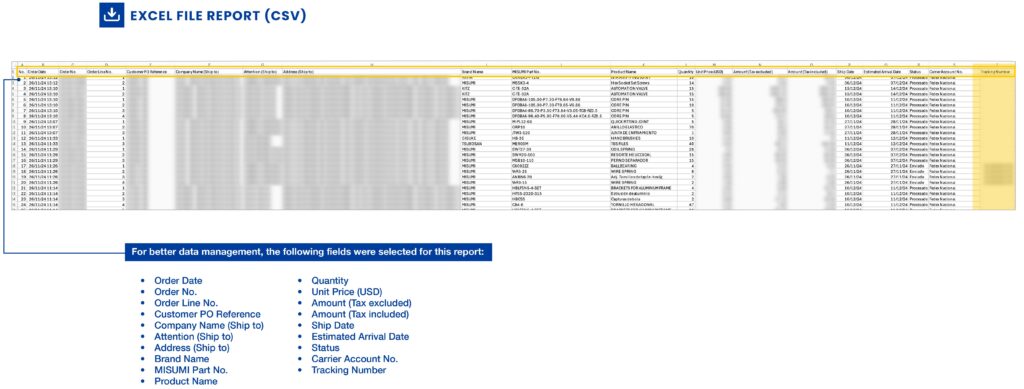Click the "Customer PO Reference" bullet item
The image size is (1024, 389).
click(207, 314)
